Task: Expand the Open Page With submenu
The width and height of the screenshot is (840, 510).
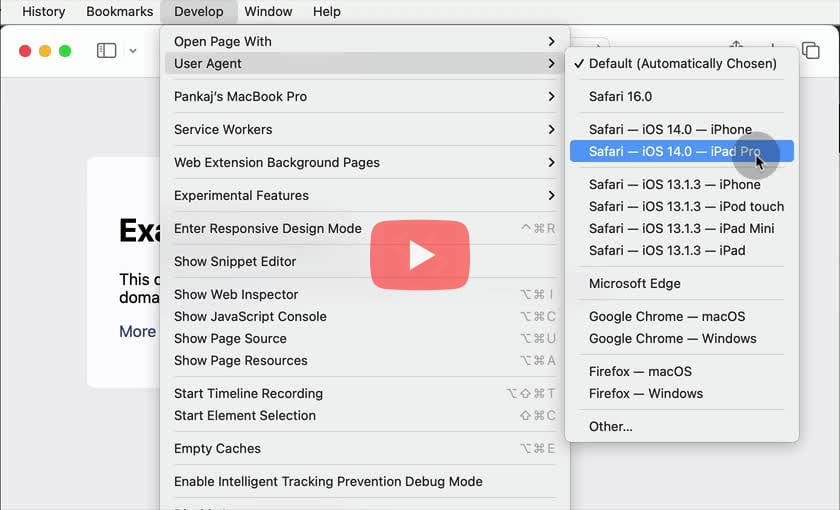Action: 364,41
